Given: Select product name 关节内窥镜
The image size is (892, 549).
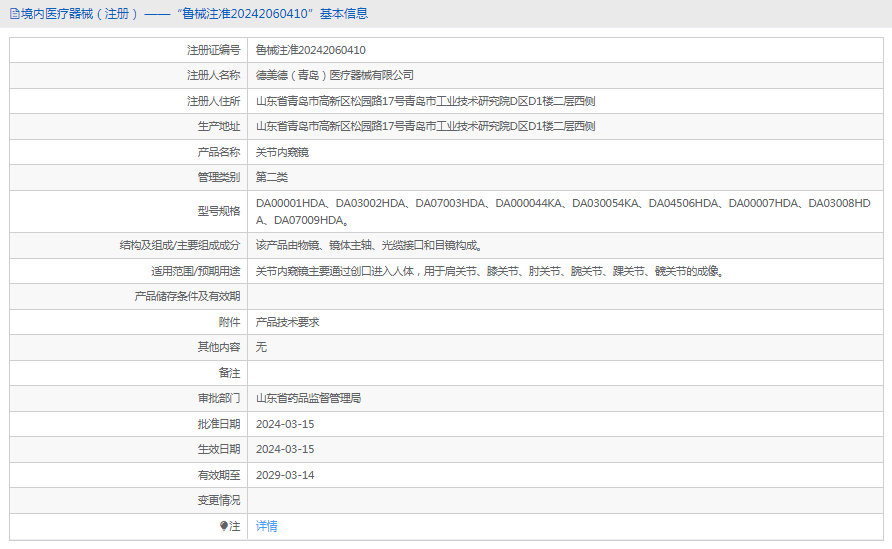Looking at the screenshot, I should (282, 152).
